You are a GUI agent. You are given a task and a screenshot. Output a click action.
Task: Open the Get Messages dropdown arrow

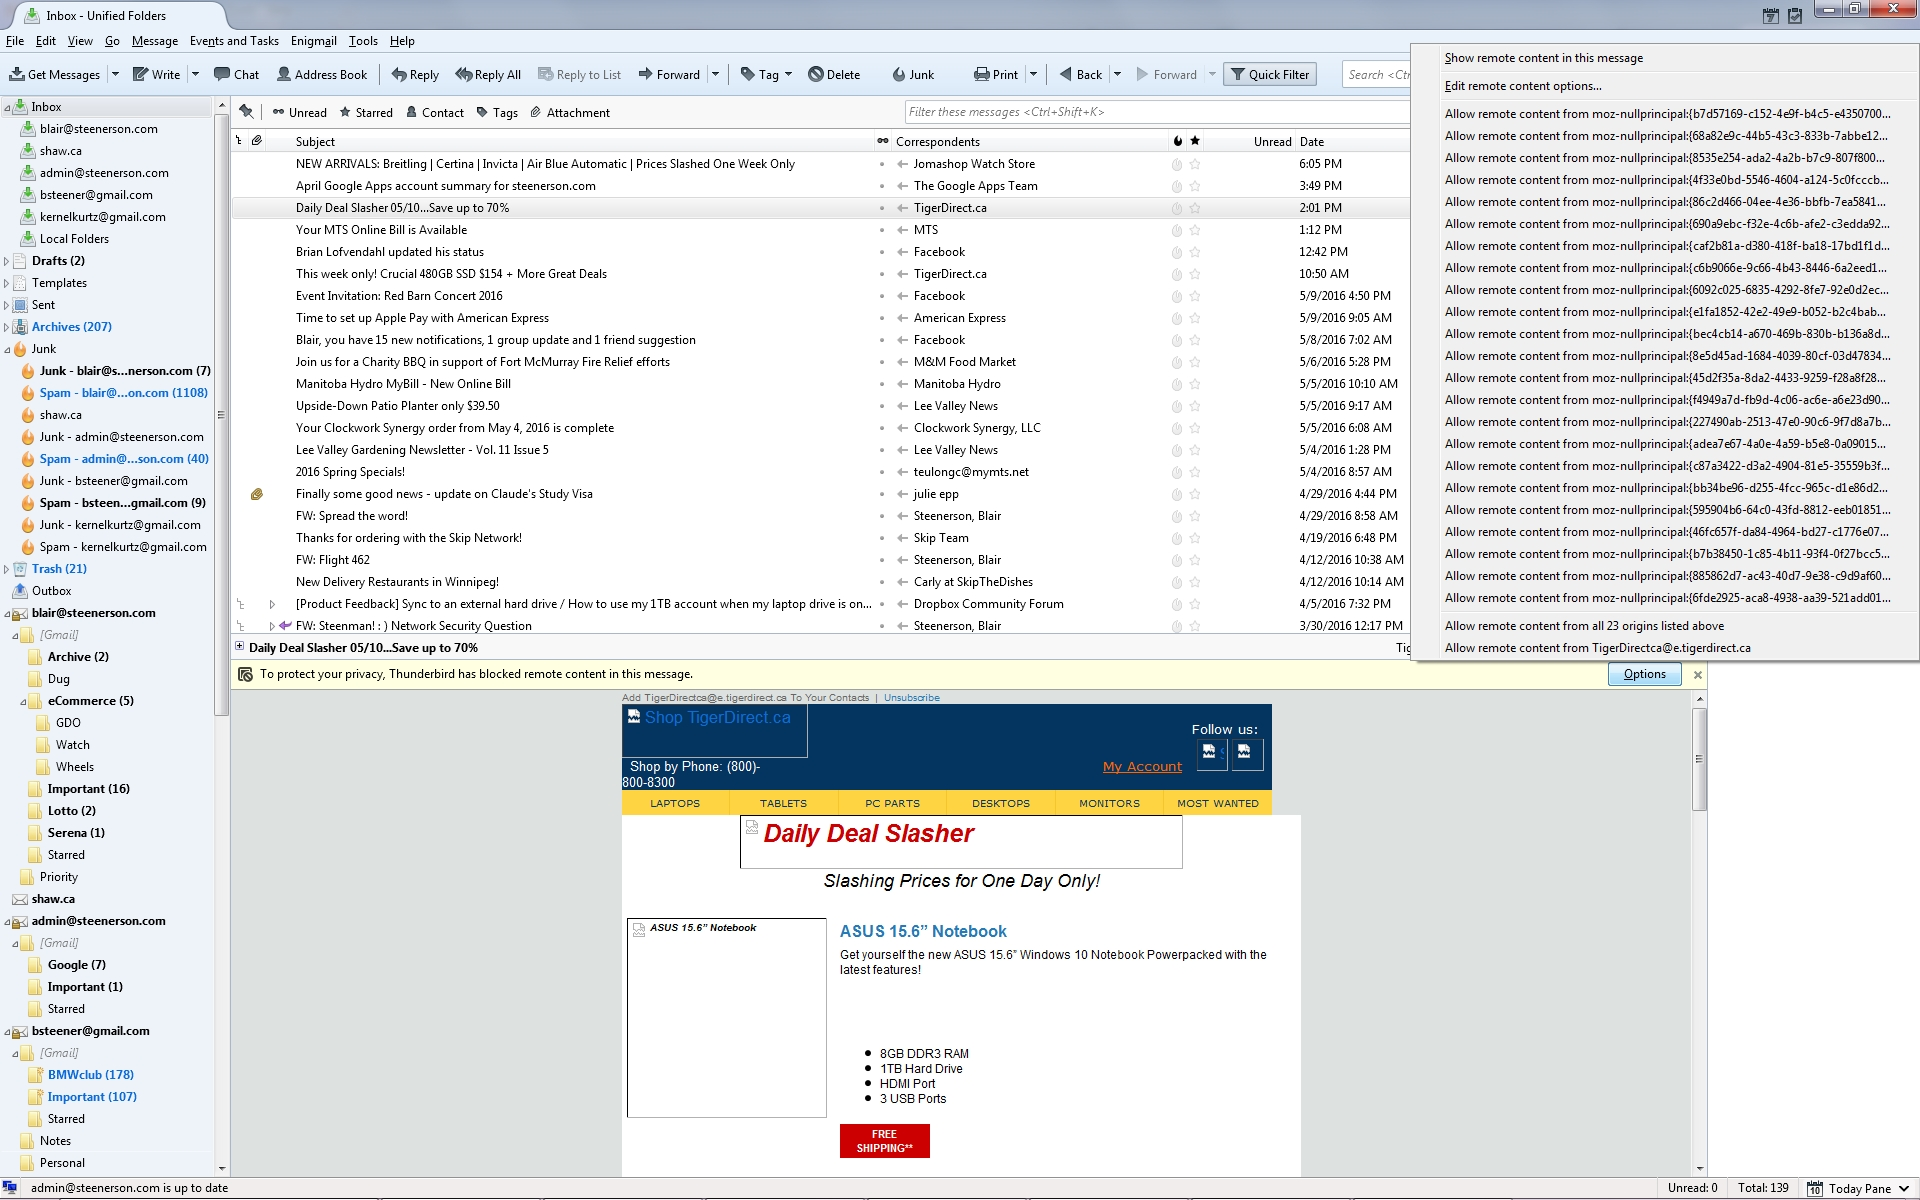click(x=115, y=74)
